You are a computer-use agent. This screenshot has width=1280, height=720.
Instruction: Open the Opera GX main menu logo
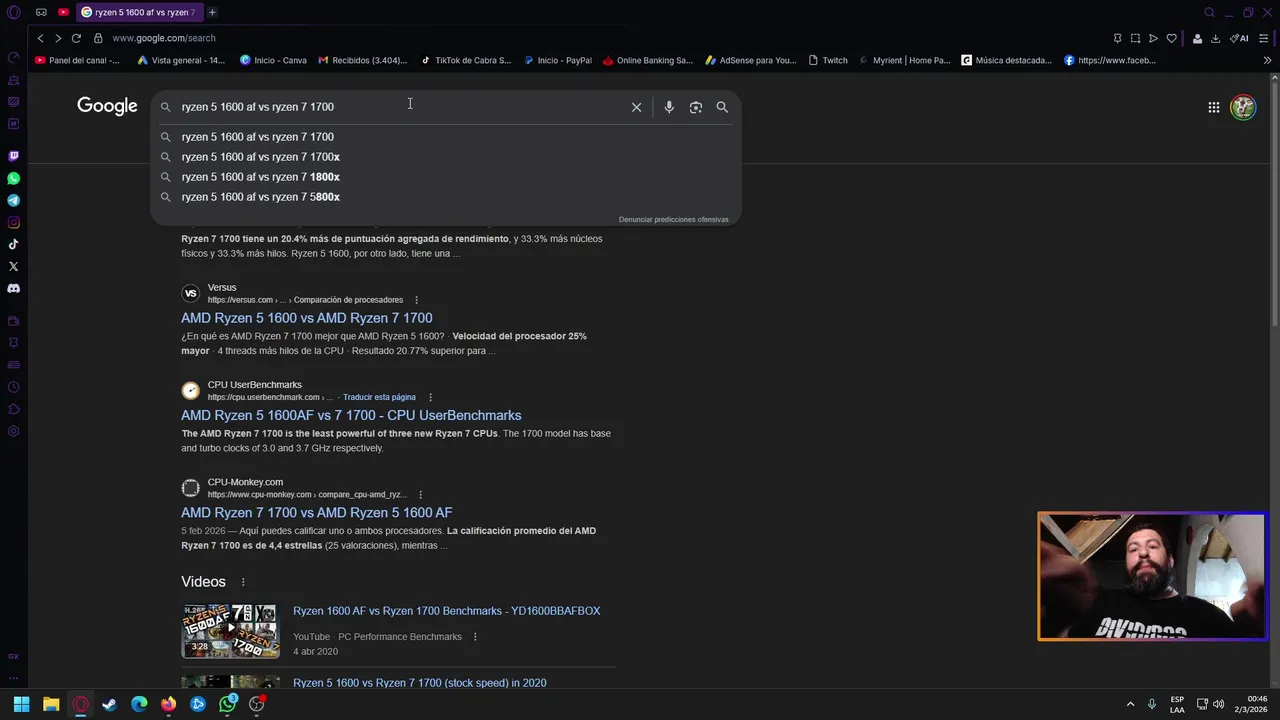point(13,12)
